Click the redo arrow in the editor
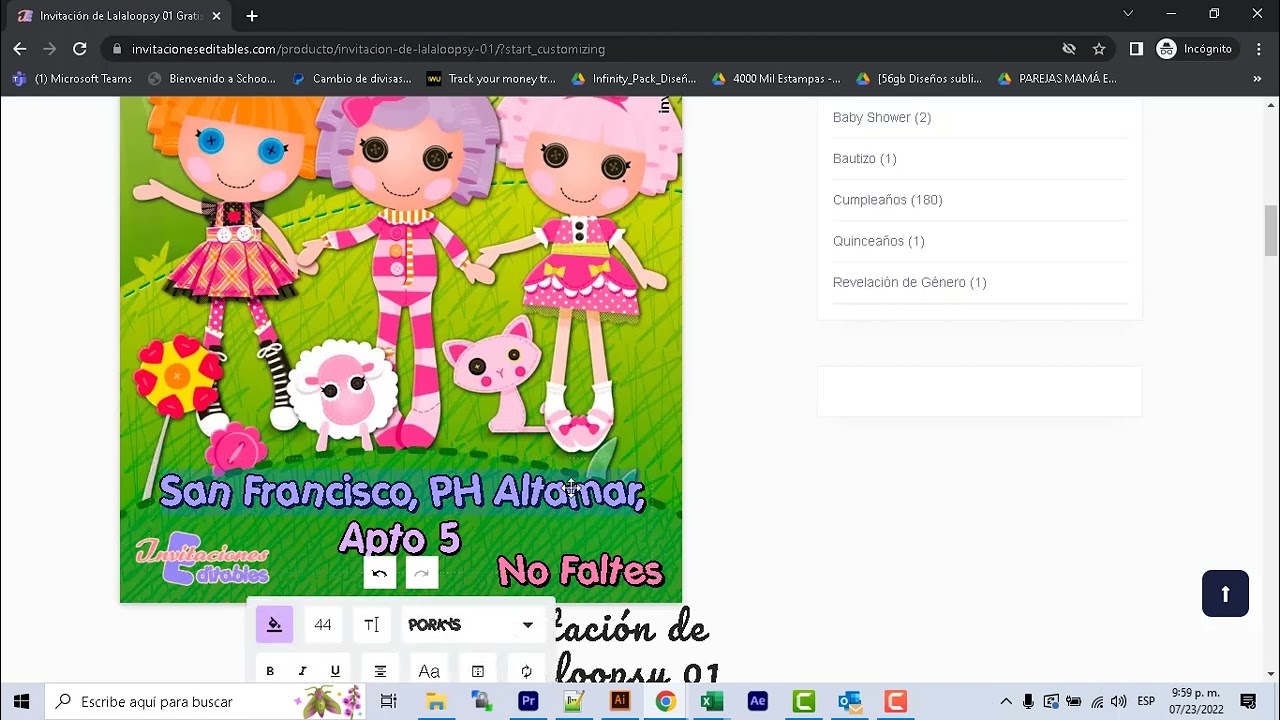1280x720 pixels. point(421,572)
